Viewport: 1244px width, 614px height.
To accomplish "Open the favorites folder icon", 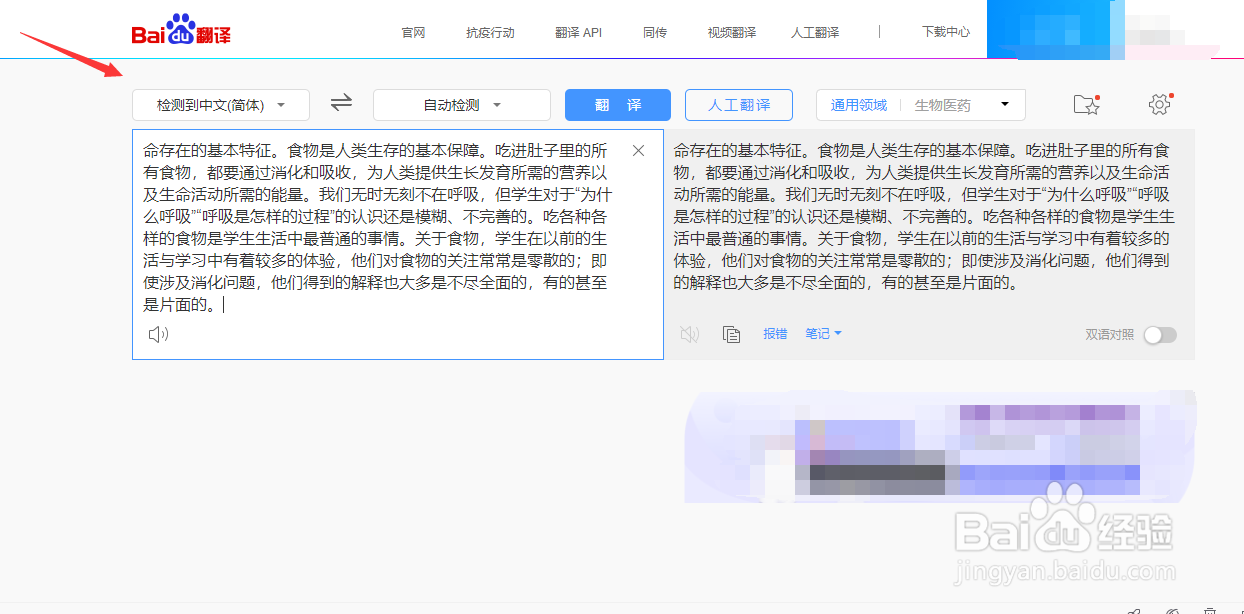I will 1087,103.
